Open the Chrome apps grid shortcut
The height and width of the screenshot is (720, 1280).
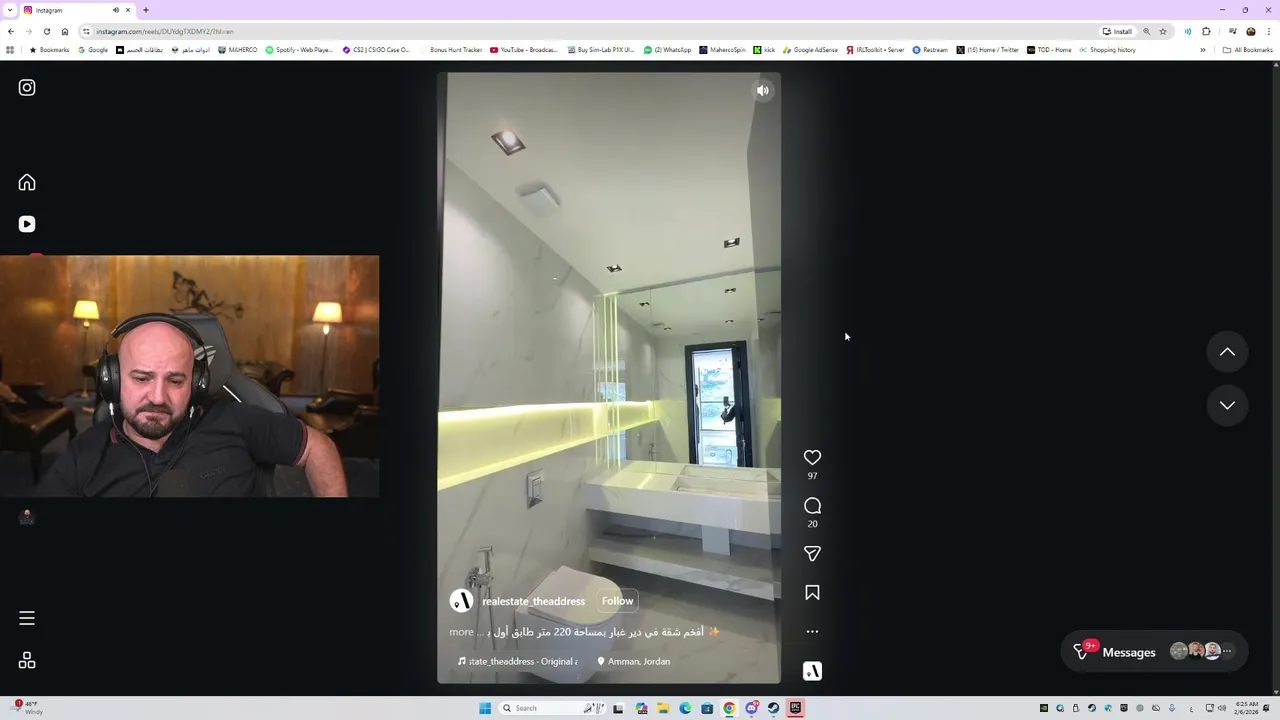click(10, 50)
